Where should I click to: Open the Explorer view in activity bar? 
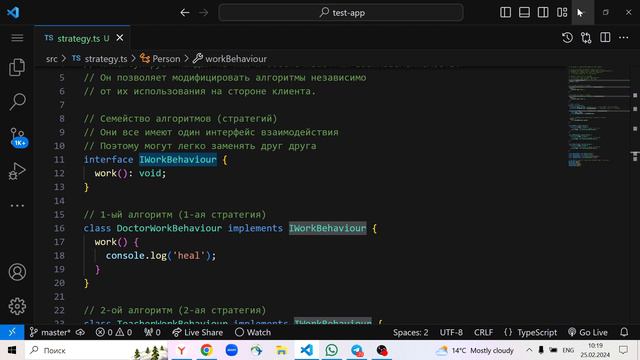point(17,67)
